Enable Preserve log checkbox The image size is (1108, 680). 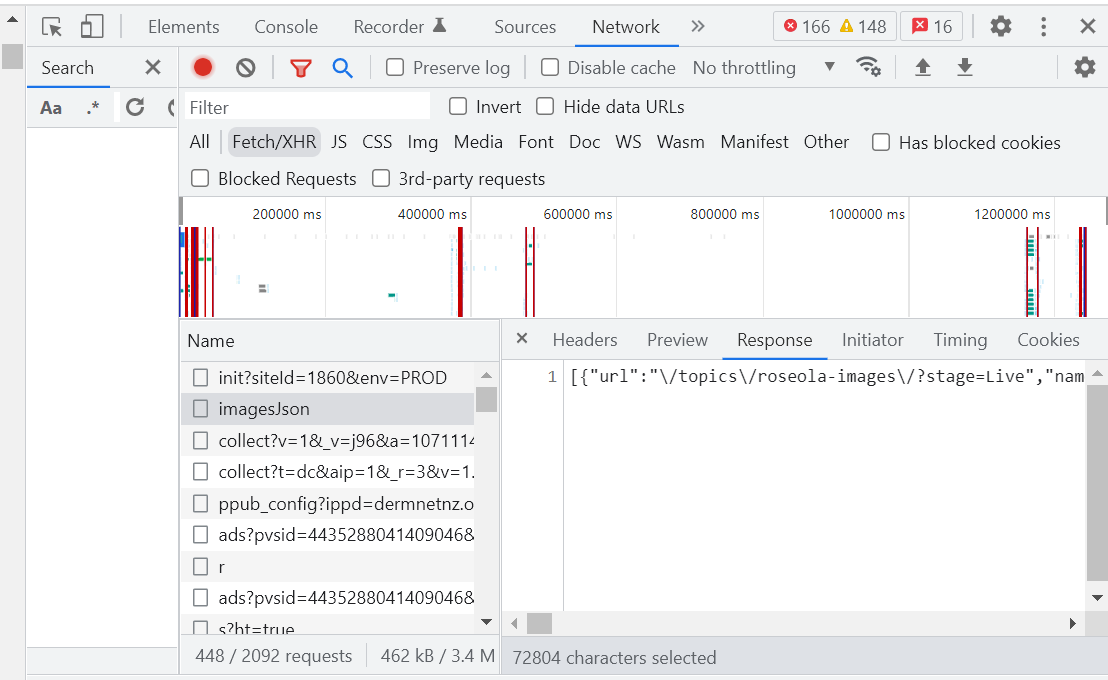pyautogui.click(x=395, y=67)
